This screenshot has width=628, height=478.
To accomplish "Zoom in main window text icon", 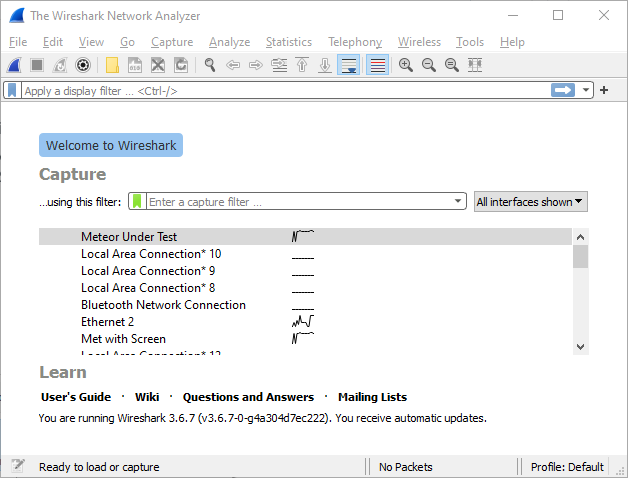I will click(x=406, y=65).
